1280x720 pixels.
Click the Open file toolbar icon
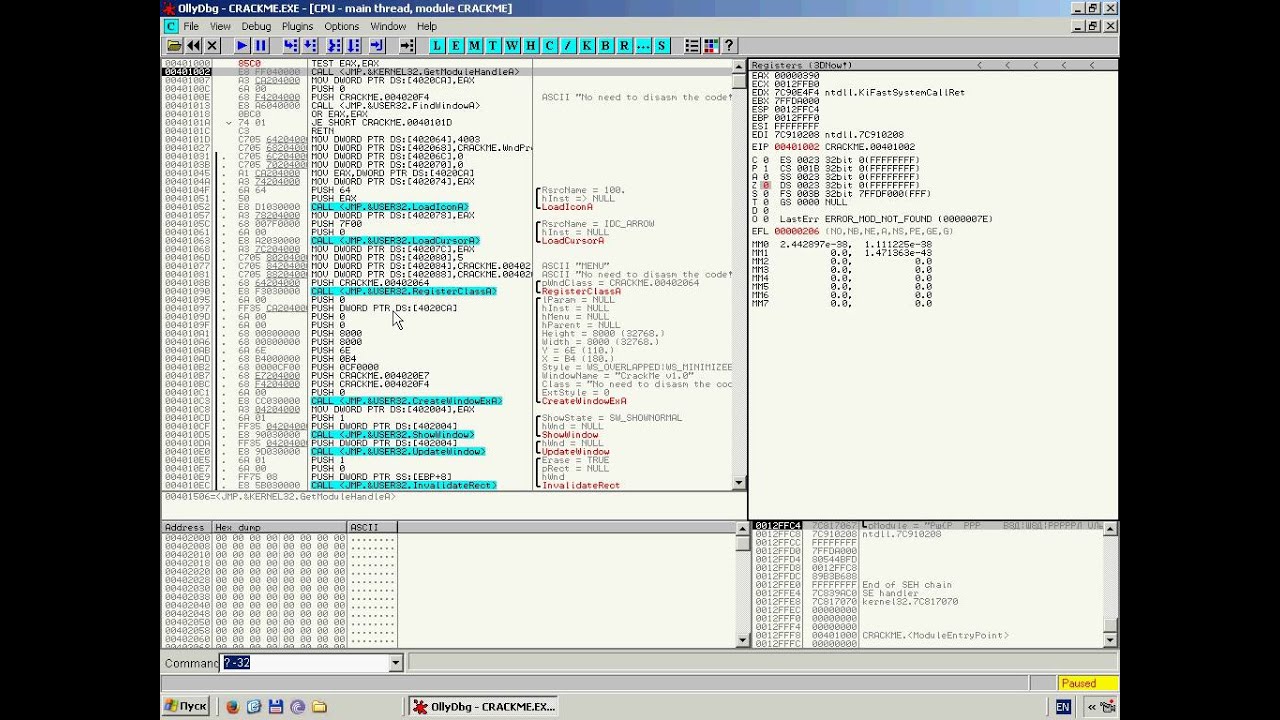point(174,46)
